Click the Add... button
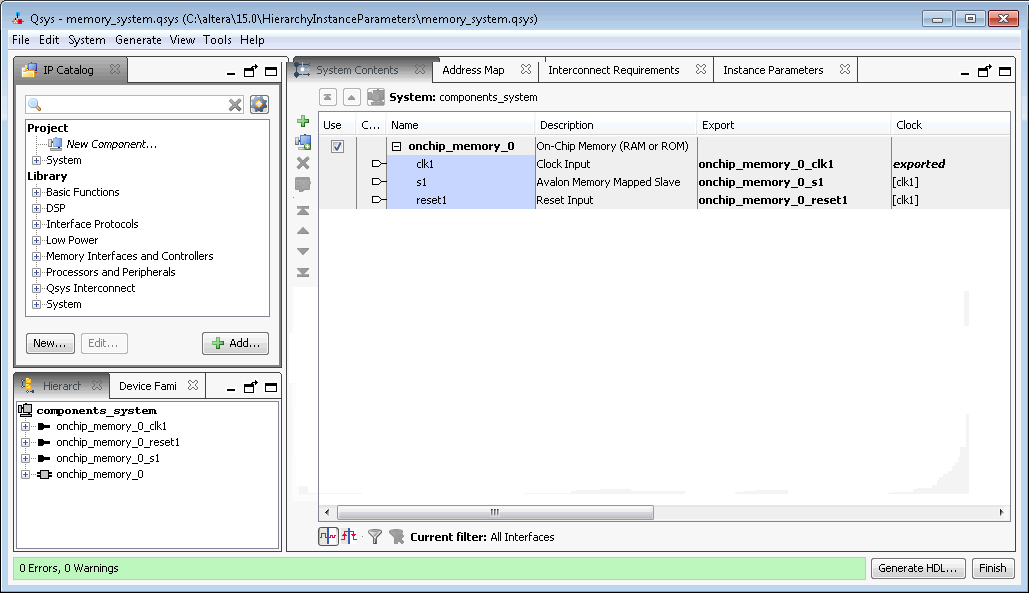The height and width of the screenshot is (593, 1029). (236, 343)
